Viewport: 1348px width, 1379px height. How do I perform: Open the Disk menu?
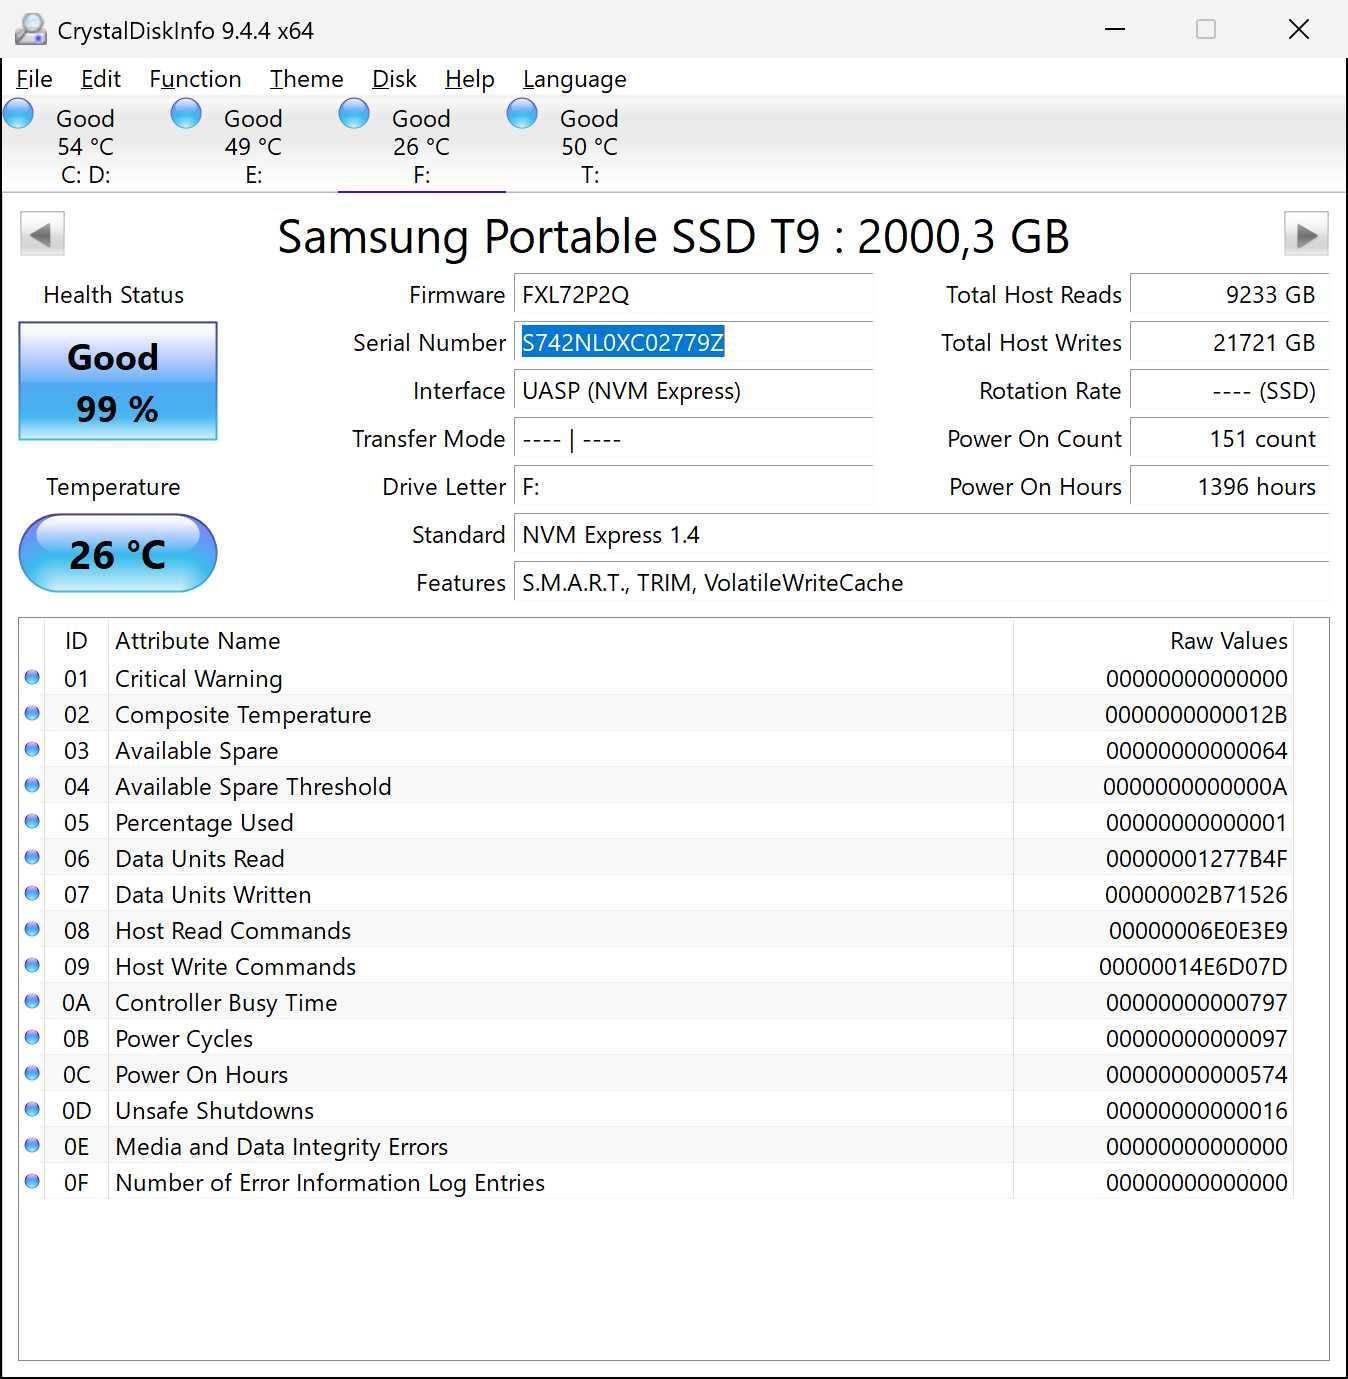[394, 79]
